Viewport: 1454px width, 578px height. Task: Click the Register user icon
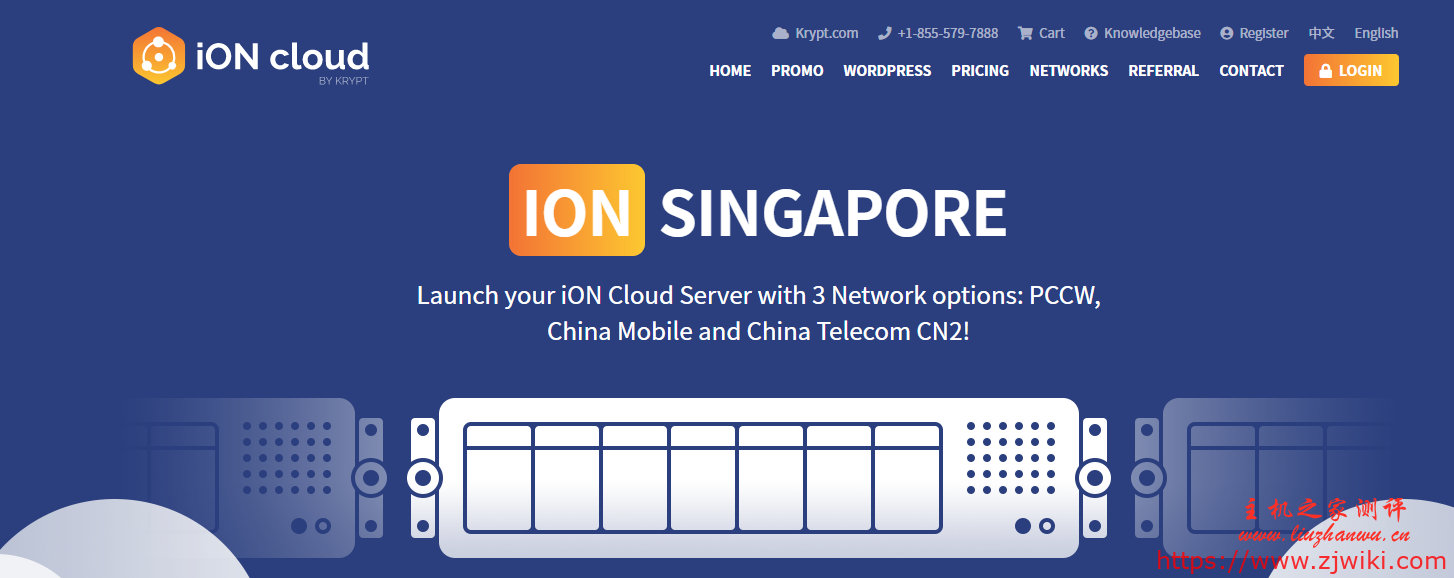click(x=1227, y=33)
